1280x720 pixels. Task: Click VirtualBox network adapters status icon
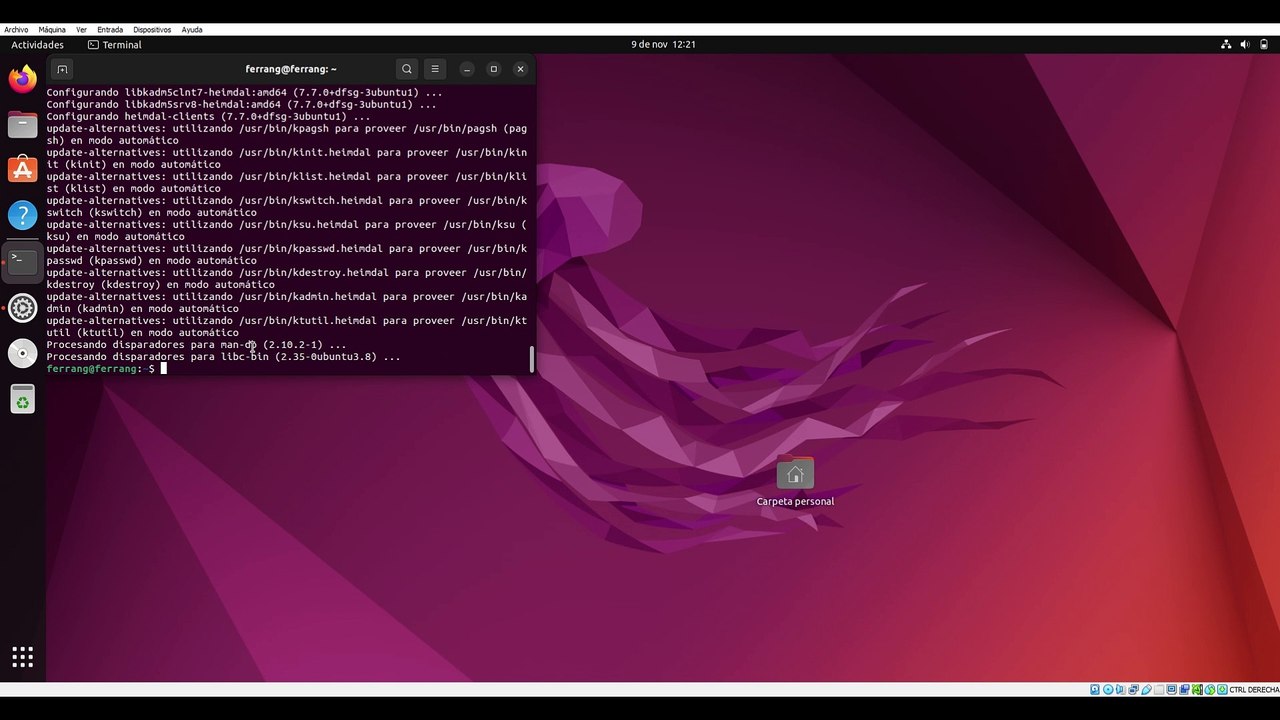pyautogui.click(x=1133, y=690)
